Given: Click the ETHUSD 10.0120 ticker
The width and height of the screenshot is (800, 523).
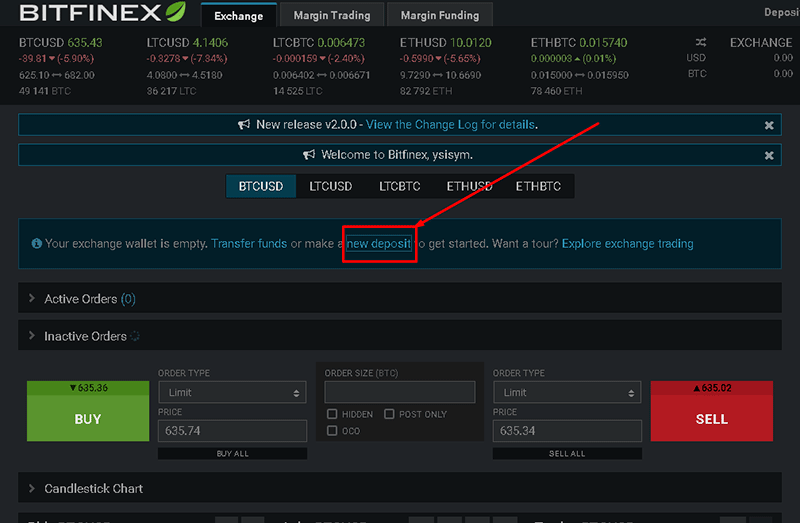Looking at the screenshot, I should tap(445, 42).
